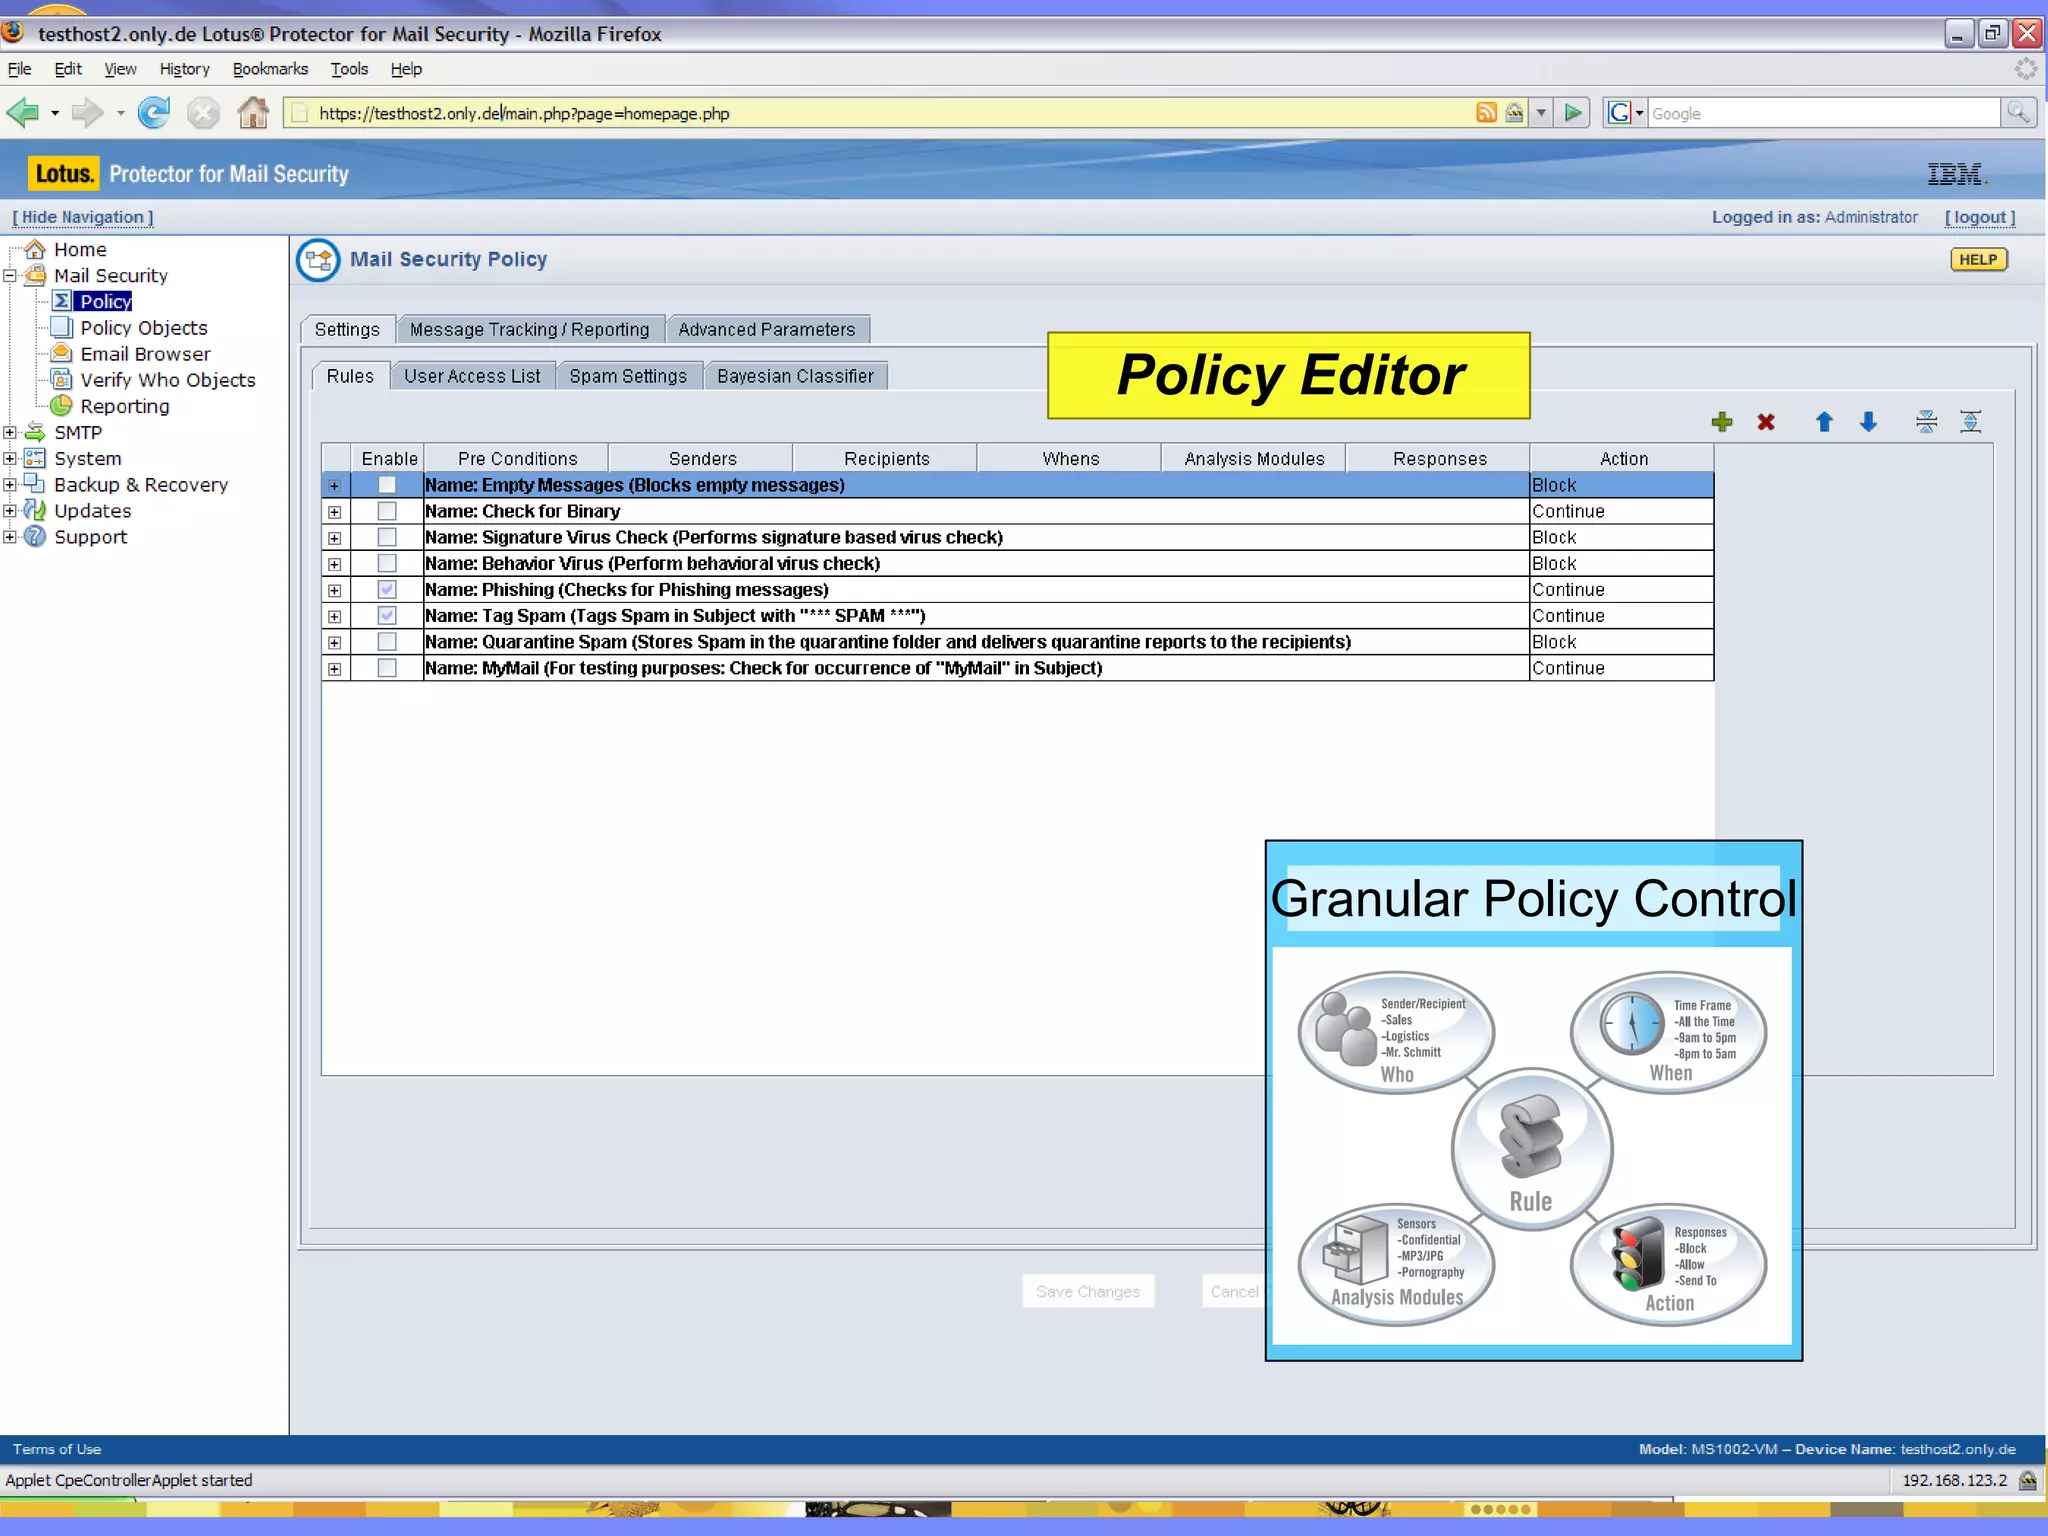Viewport: 2048px width, 1536px height.
Task: Expand the SMTP tree node
Action: point(10,432)
